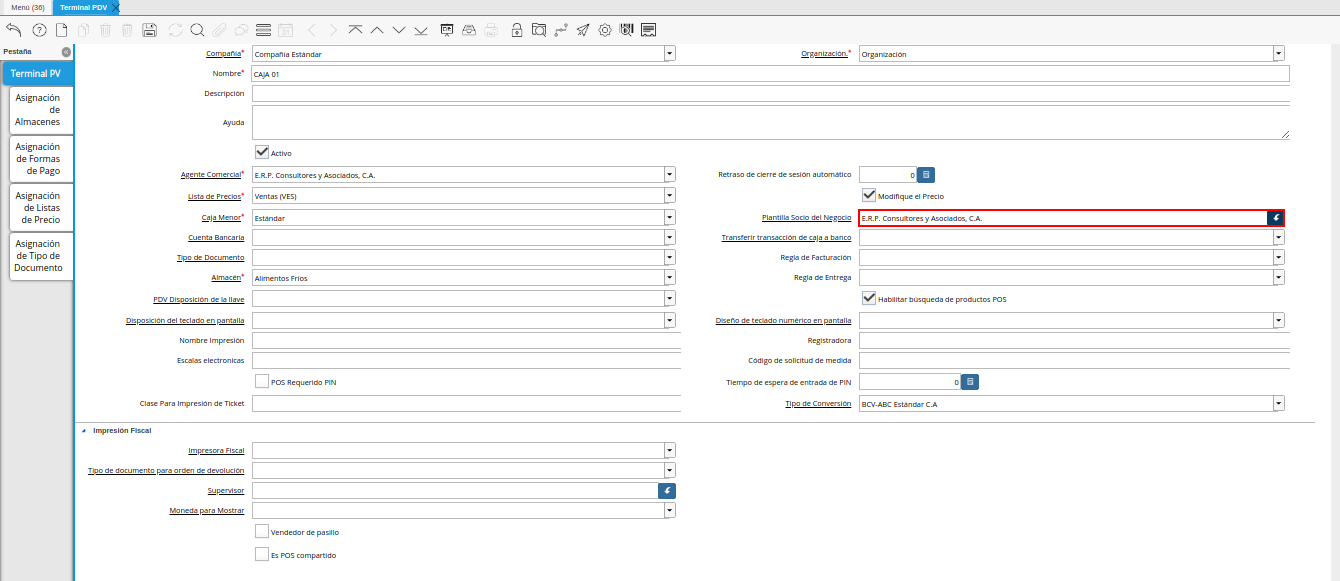This screenshot has height=581, width=1340.
Task: Click the paper plane icon in toolbar
Action: pyautogui.click(x=583, y=30)
